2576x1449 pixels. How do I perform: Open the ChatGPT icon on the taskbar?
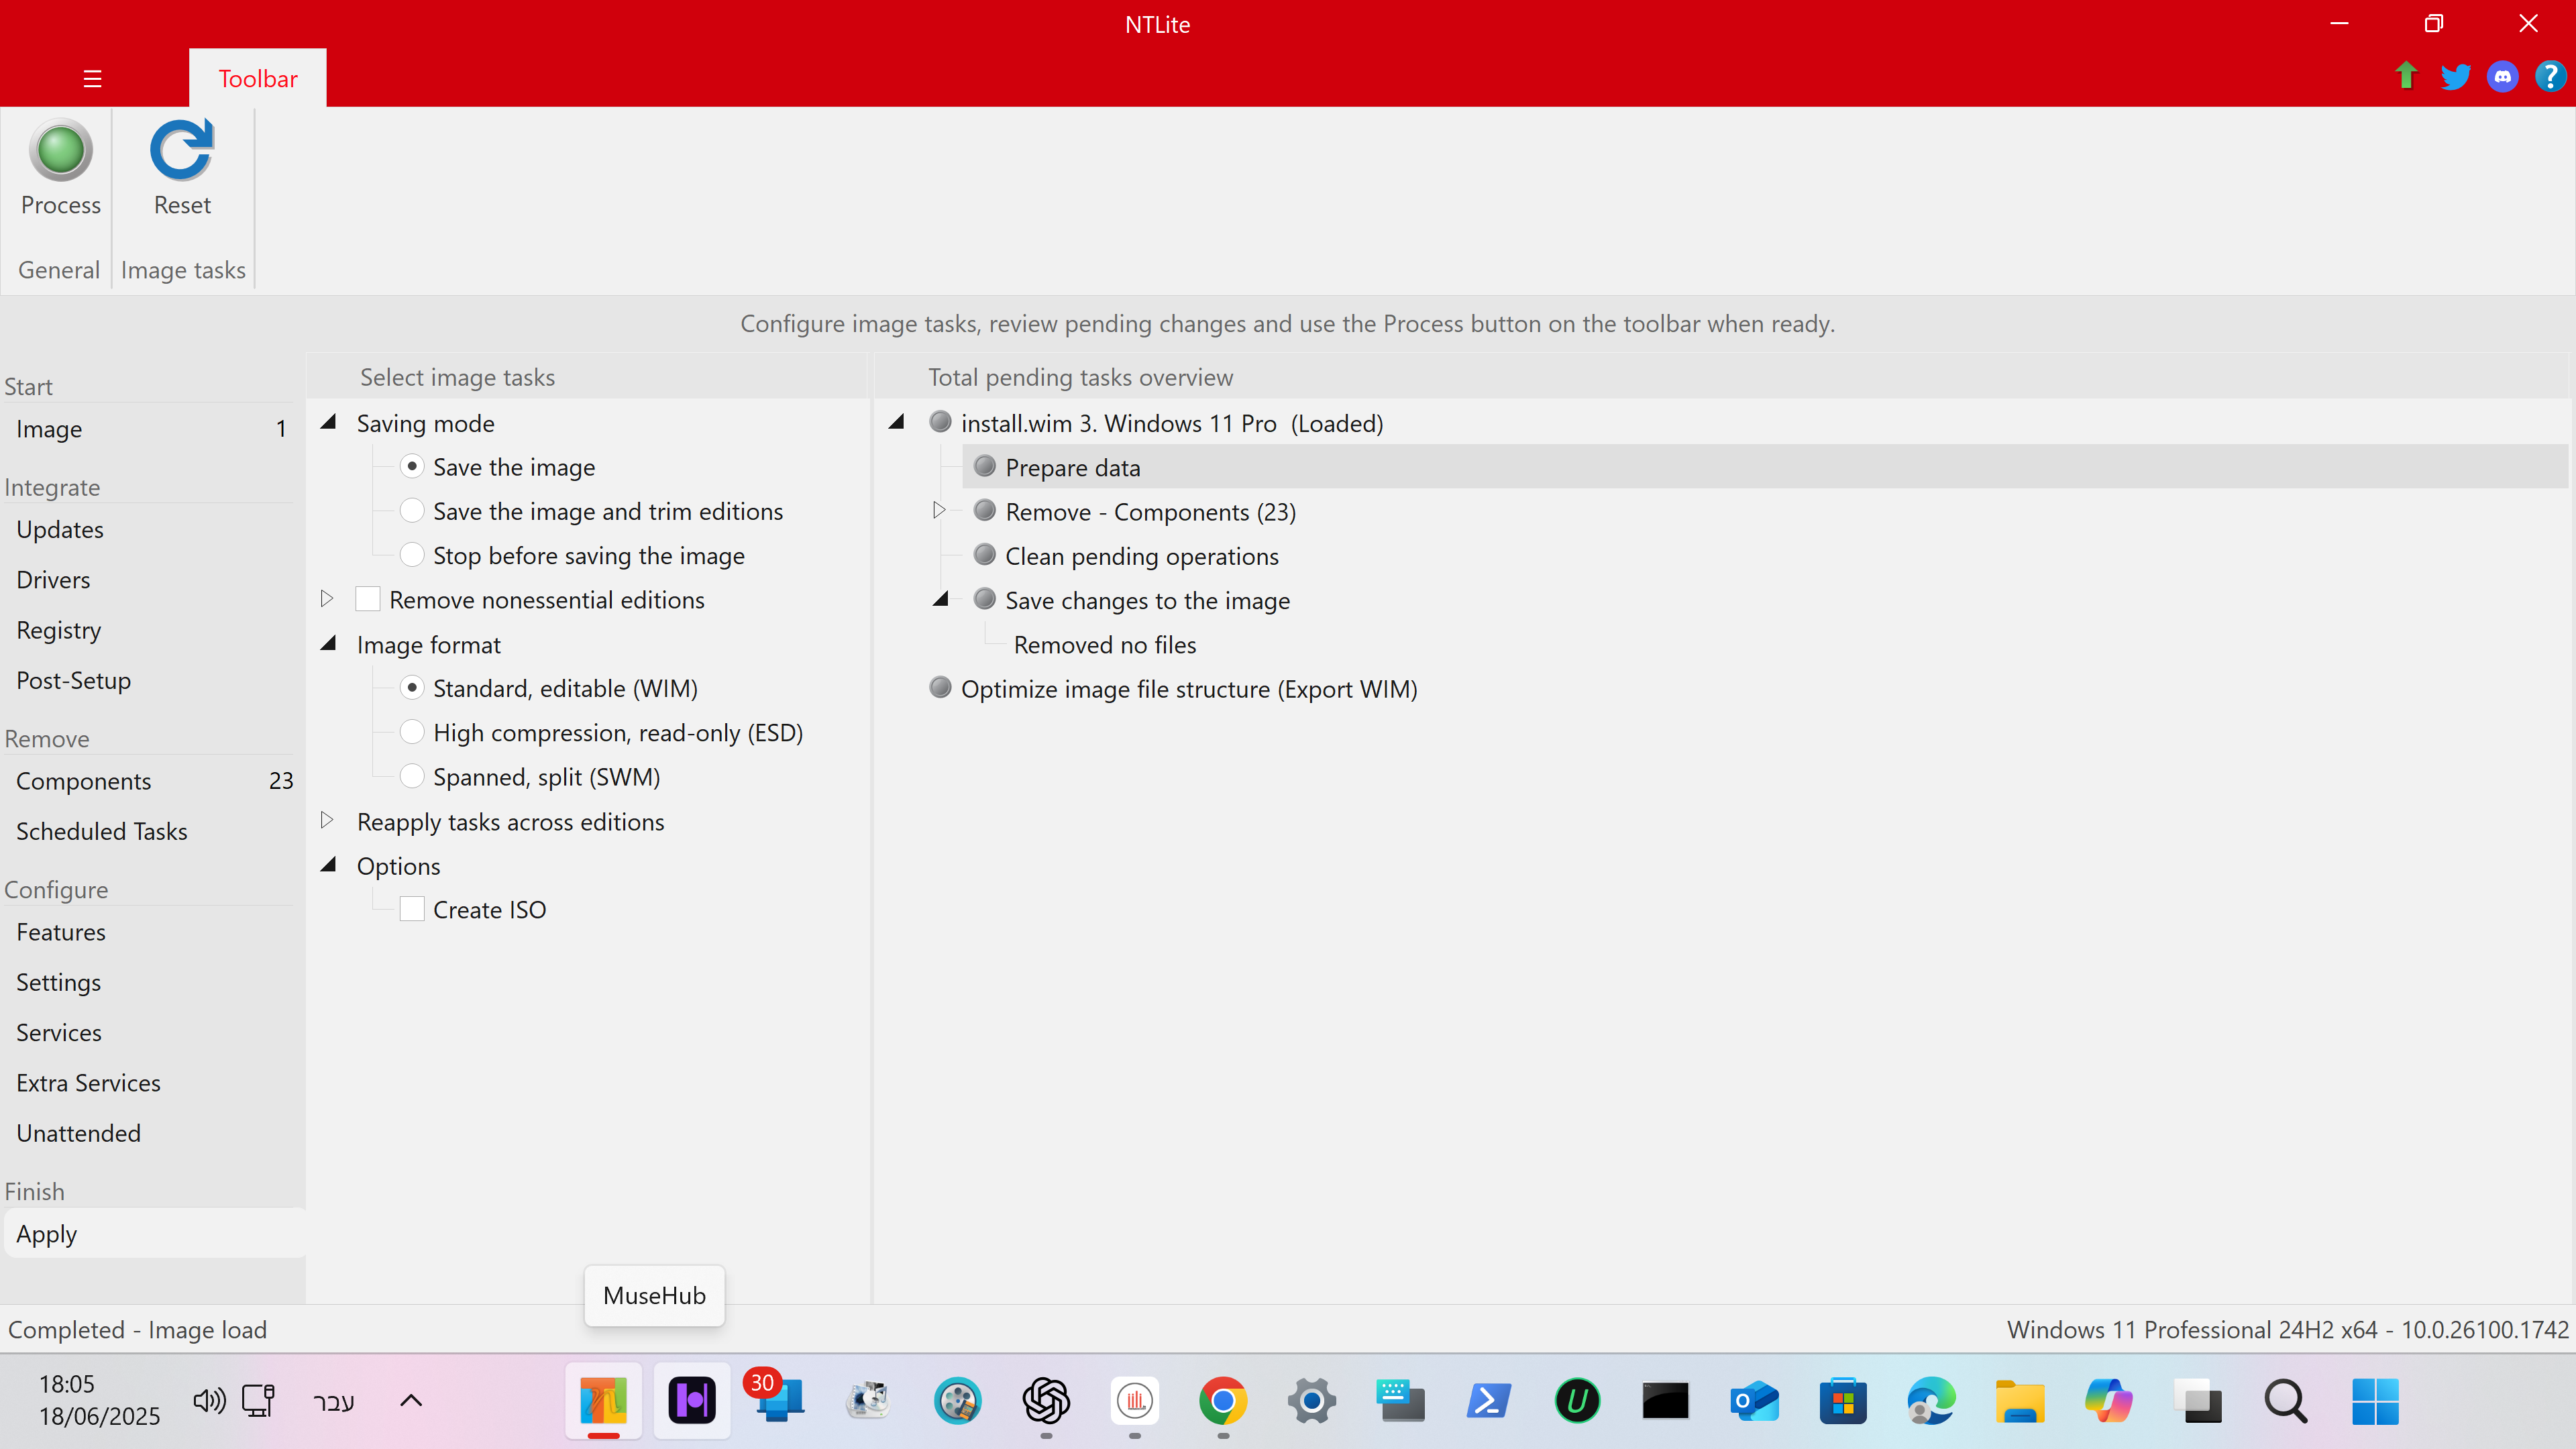1046,1401
